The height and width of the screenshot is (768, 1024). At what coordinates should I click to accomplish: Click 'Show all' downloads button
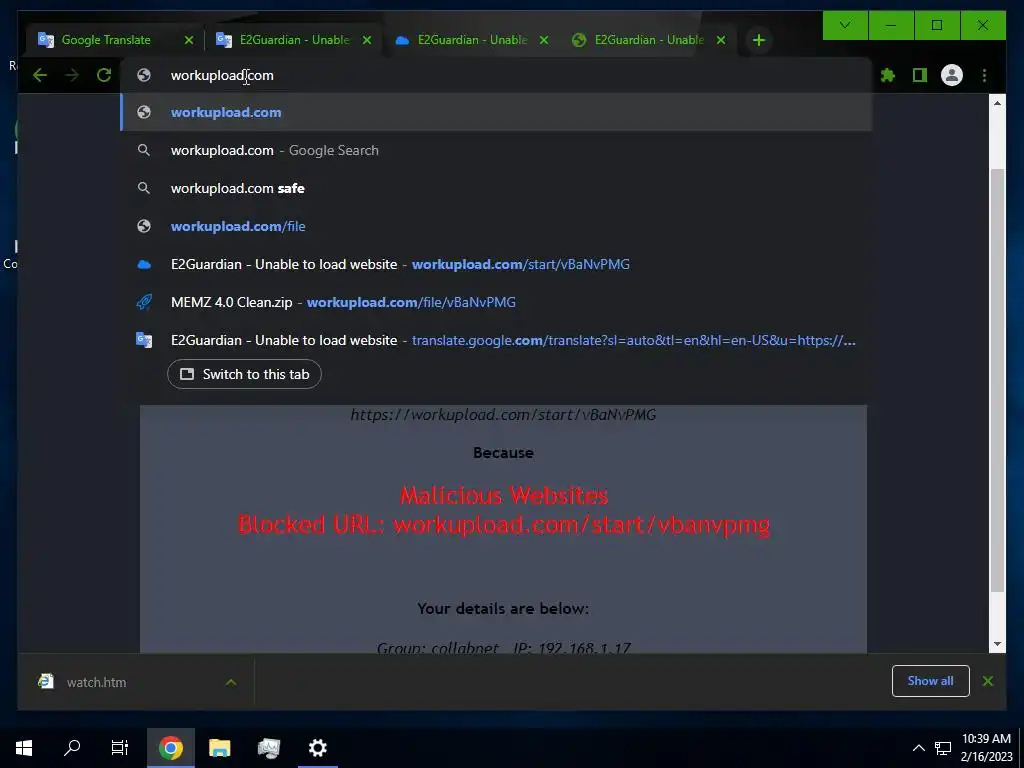click(930, 681)
